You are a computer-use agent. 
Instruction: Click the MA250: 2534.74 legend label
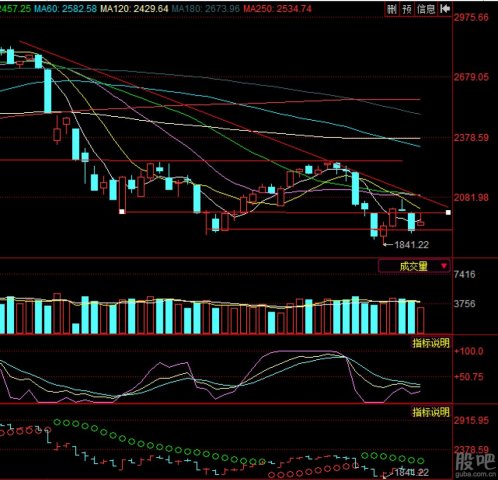click(x=277, y=8)
